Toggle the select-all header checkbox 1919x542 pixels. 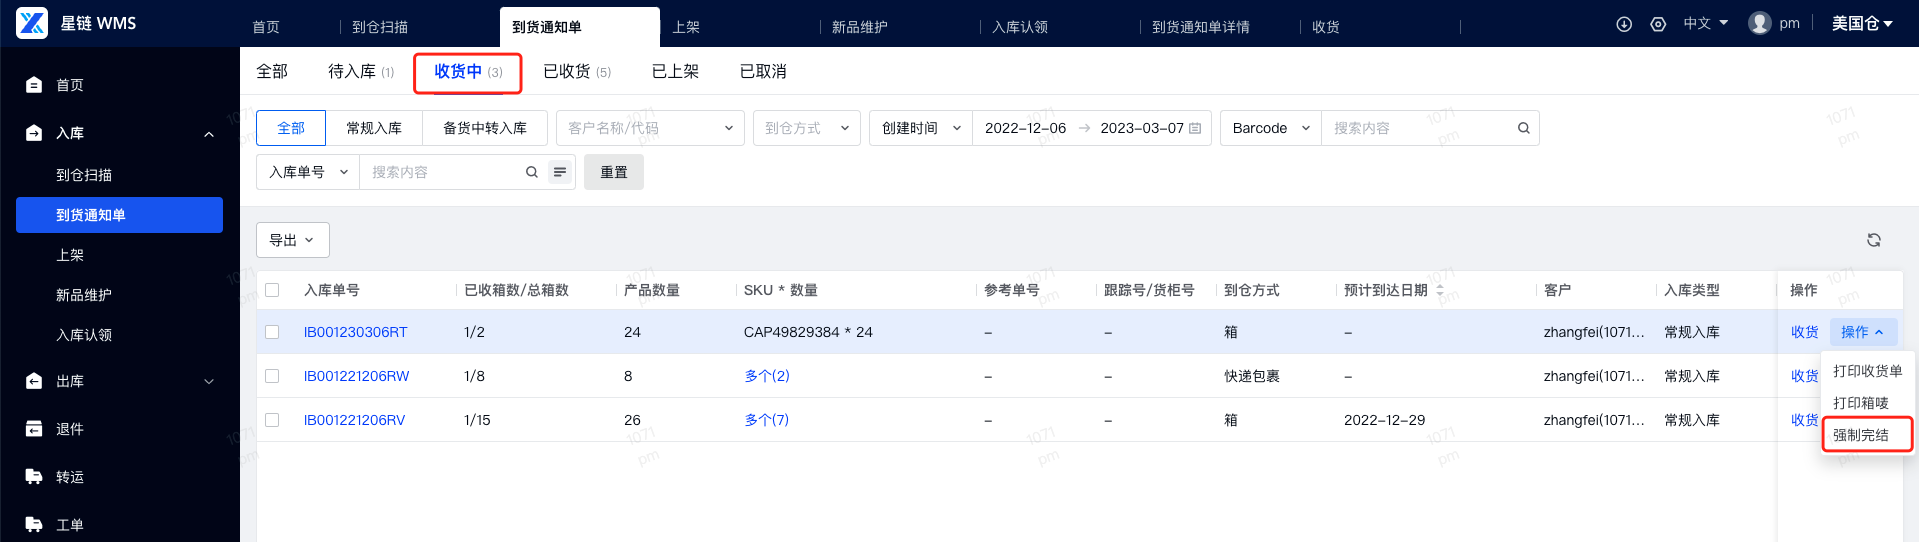pyautogui.click(x=272, y=290)
